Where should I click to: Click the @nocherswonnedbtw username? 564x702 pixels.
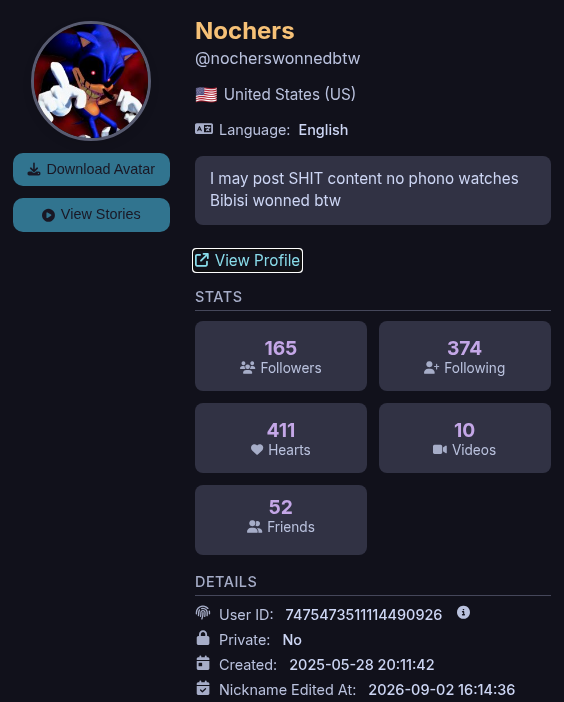point(278,59)
